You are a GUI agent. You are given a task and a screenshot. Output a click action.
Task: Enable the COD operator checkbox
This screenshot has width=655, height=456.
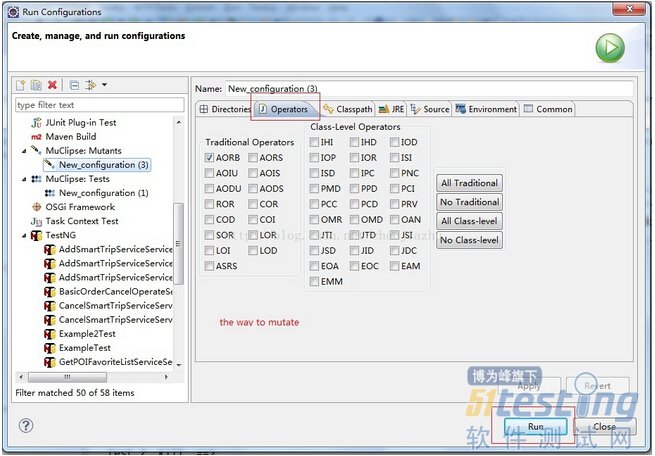point(209,220)
